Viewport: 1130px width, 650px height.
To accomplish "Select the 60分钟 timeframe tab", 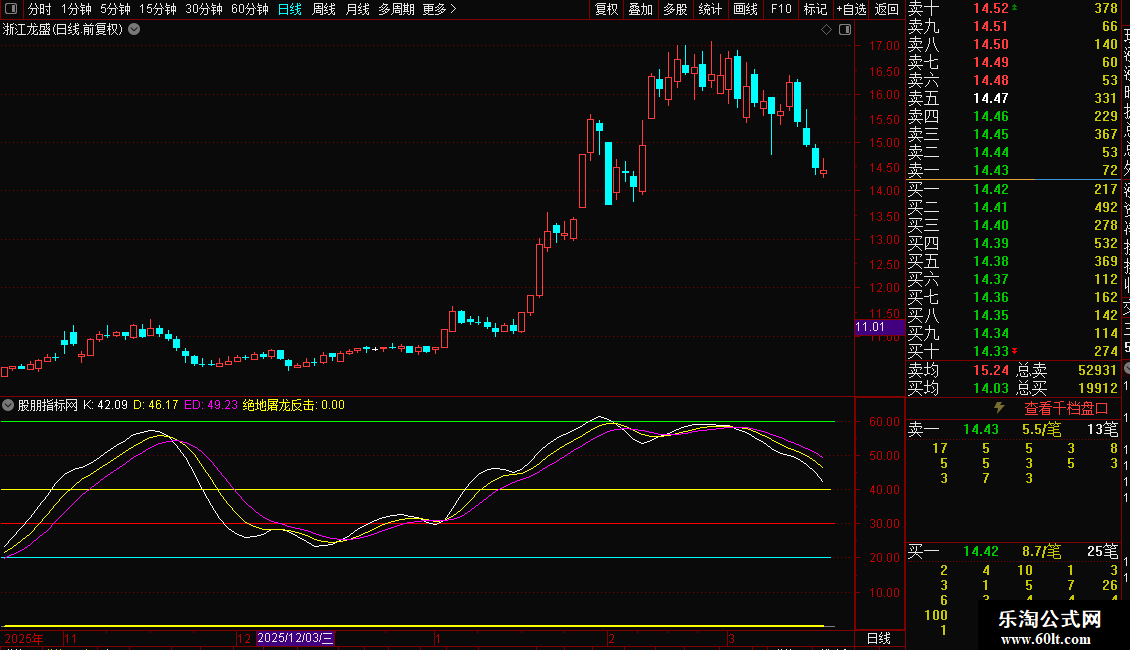I will click(x=249, y=9).
